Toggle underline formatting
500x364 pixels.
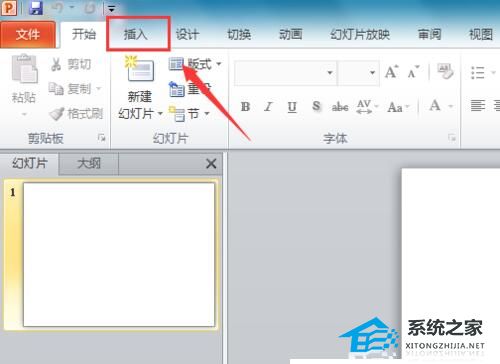(x=292, y=107)
